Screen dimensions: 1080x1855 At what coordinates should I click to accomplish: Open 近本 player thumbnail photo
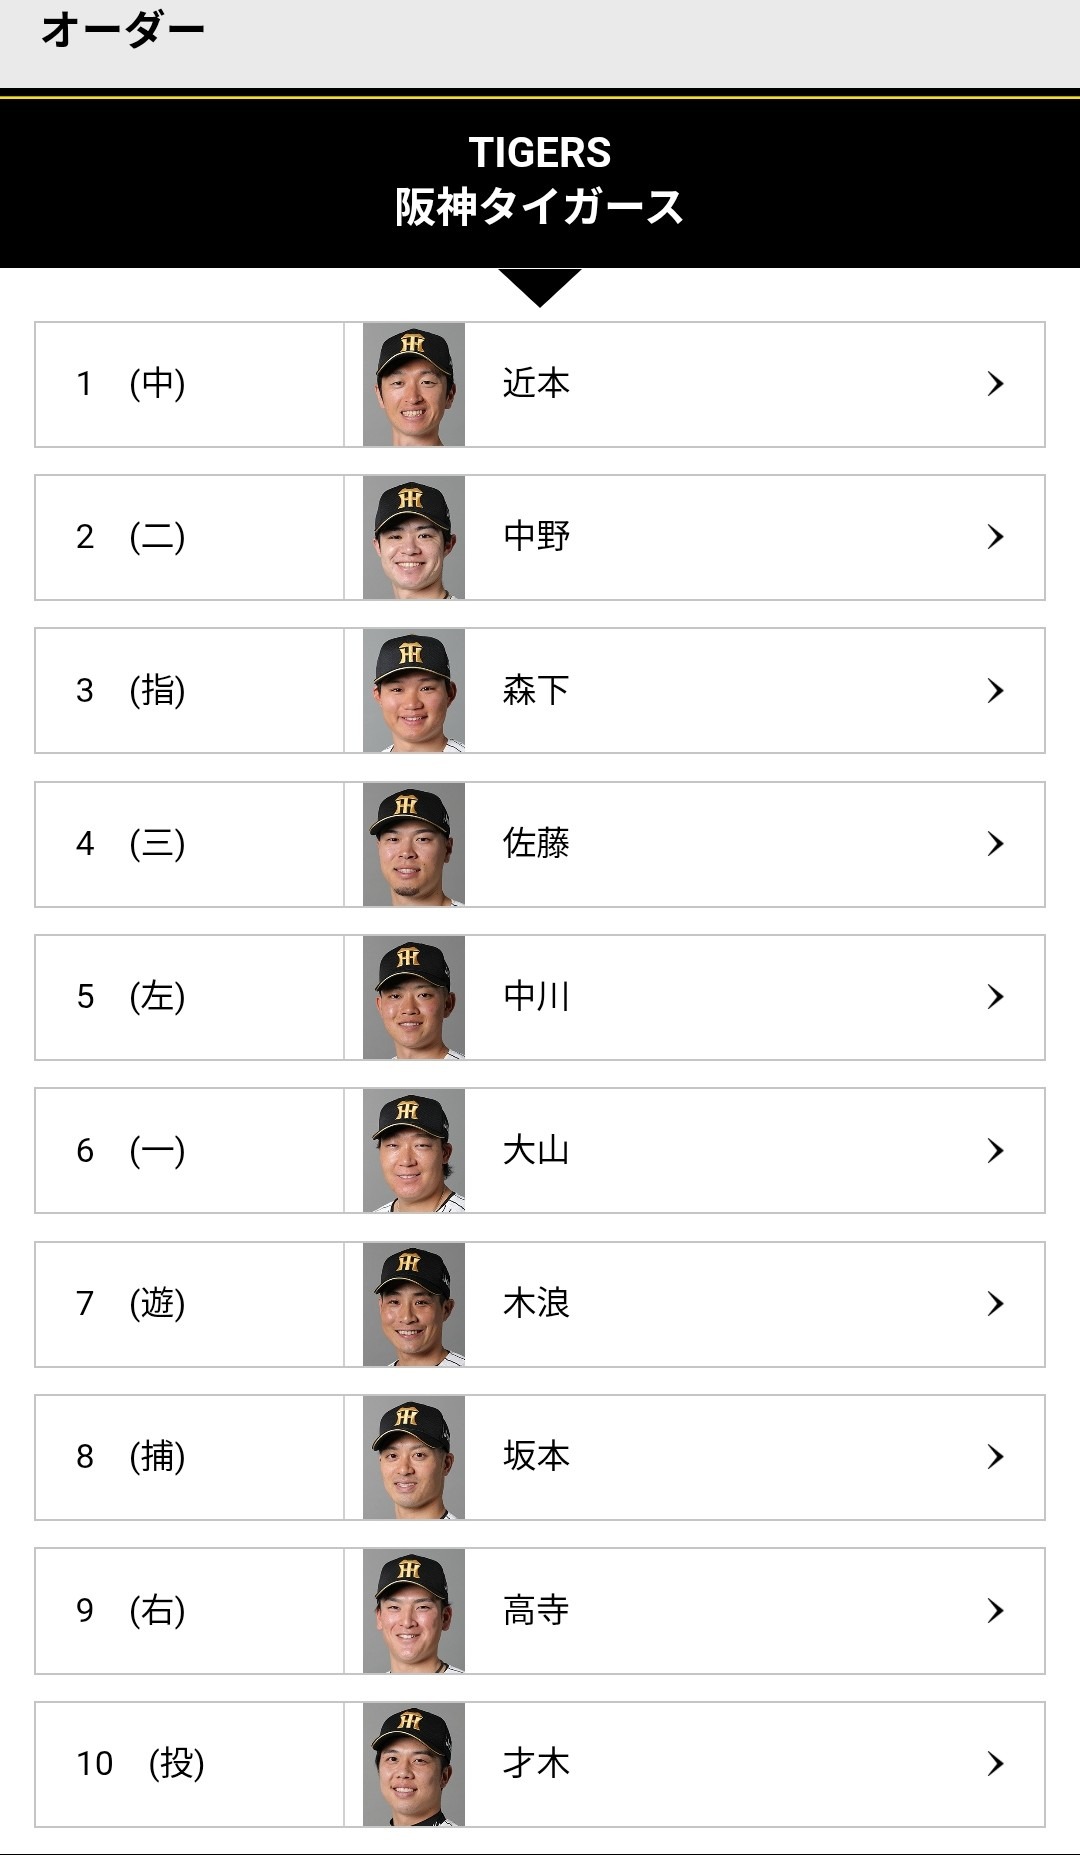[414, 384]
